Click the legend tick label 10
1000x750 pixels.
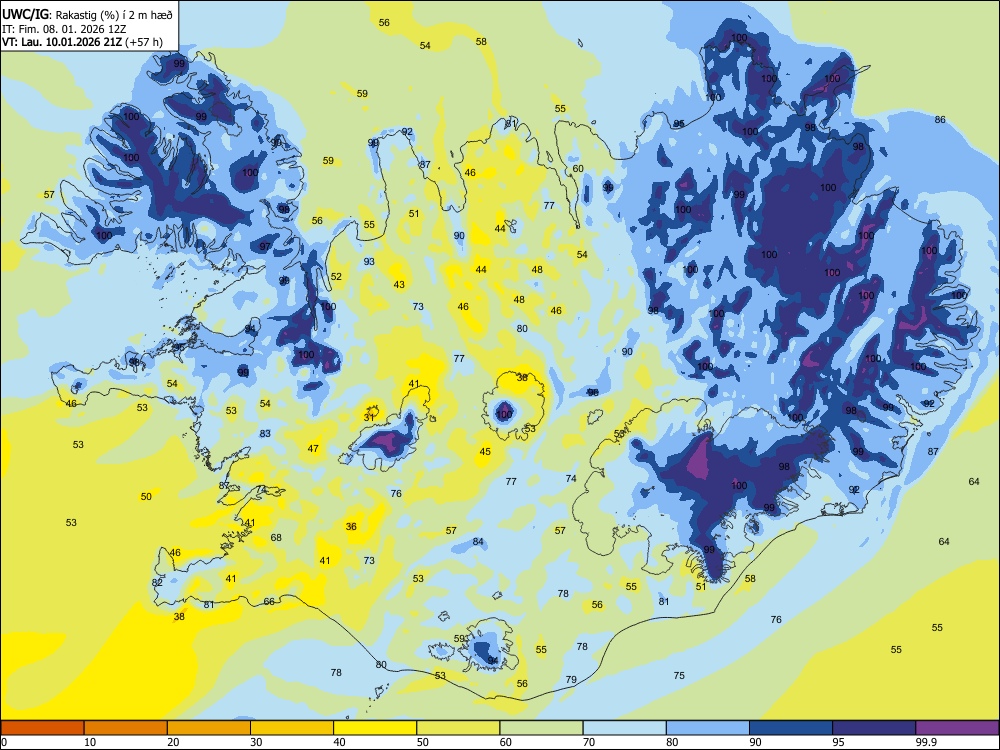91,742
